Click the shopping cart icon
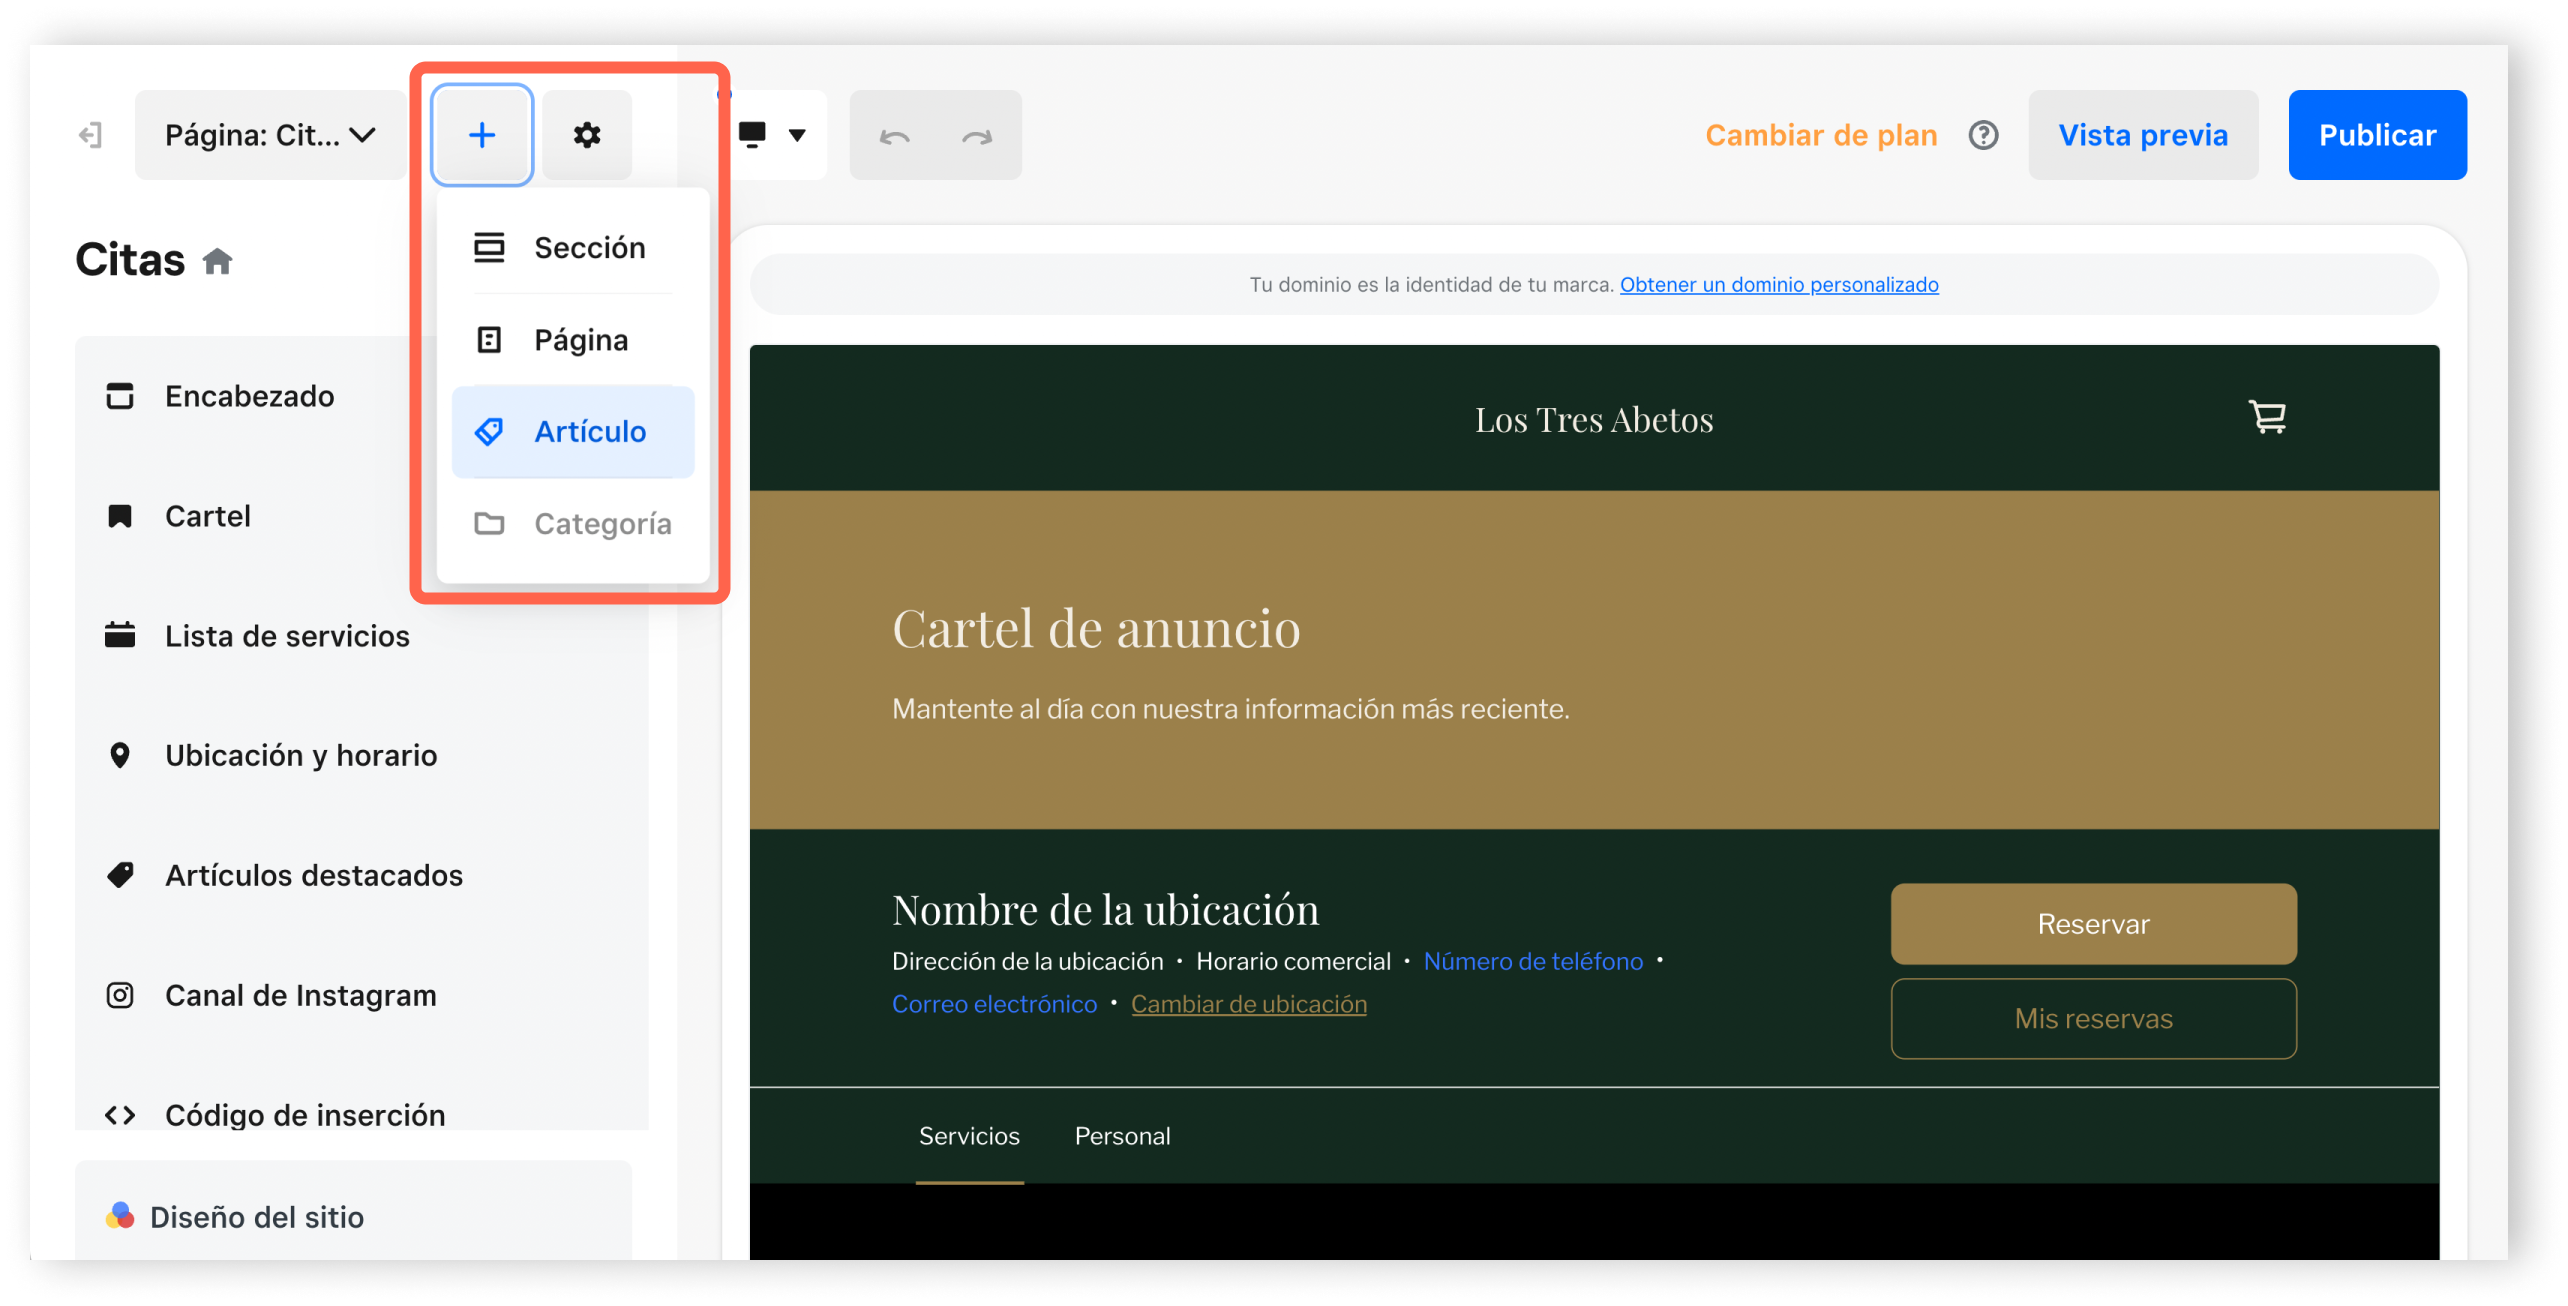The image size is (2568, 1306). [2267, 417]
